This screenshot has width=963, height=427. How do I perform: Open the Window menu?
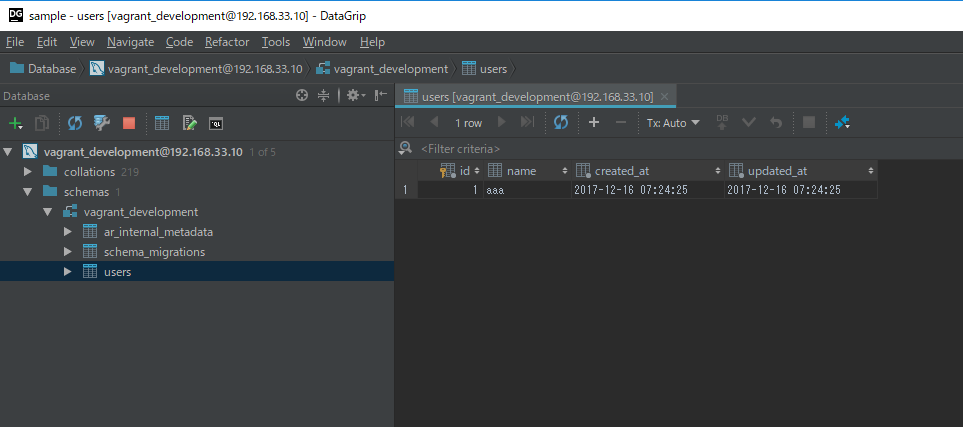click(x=325, y=42)
